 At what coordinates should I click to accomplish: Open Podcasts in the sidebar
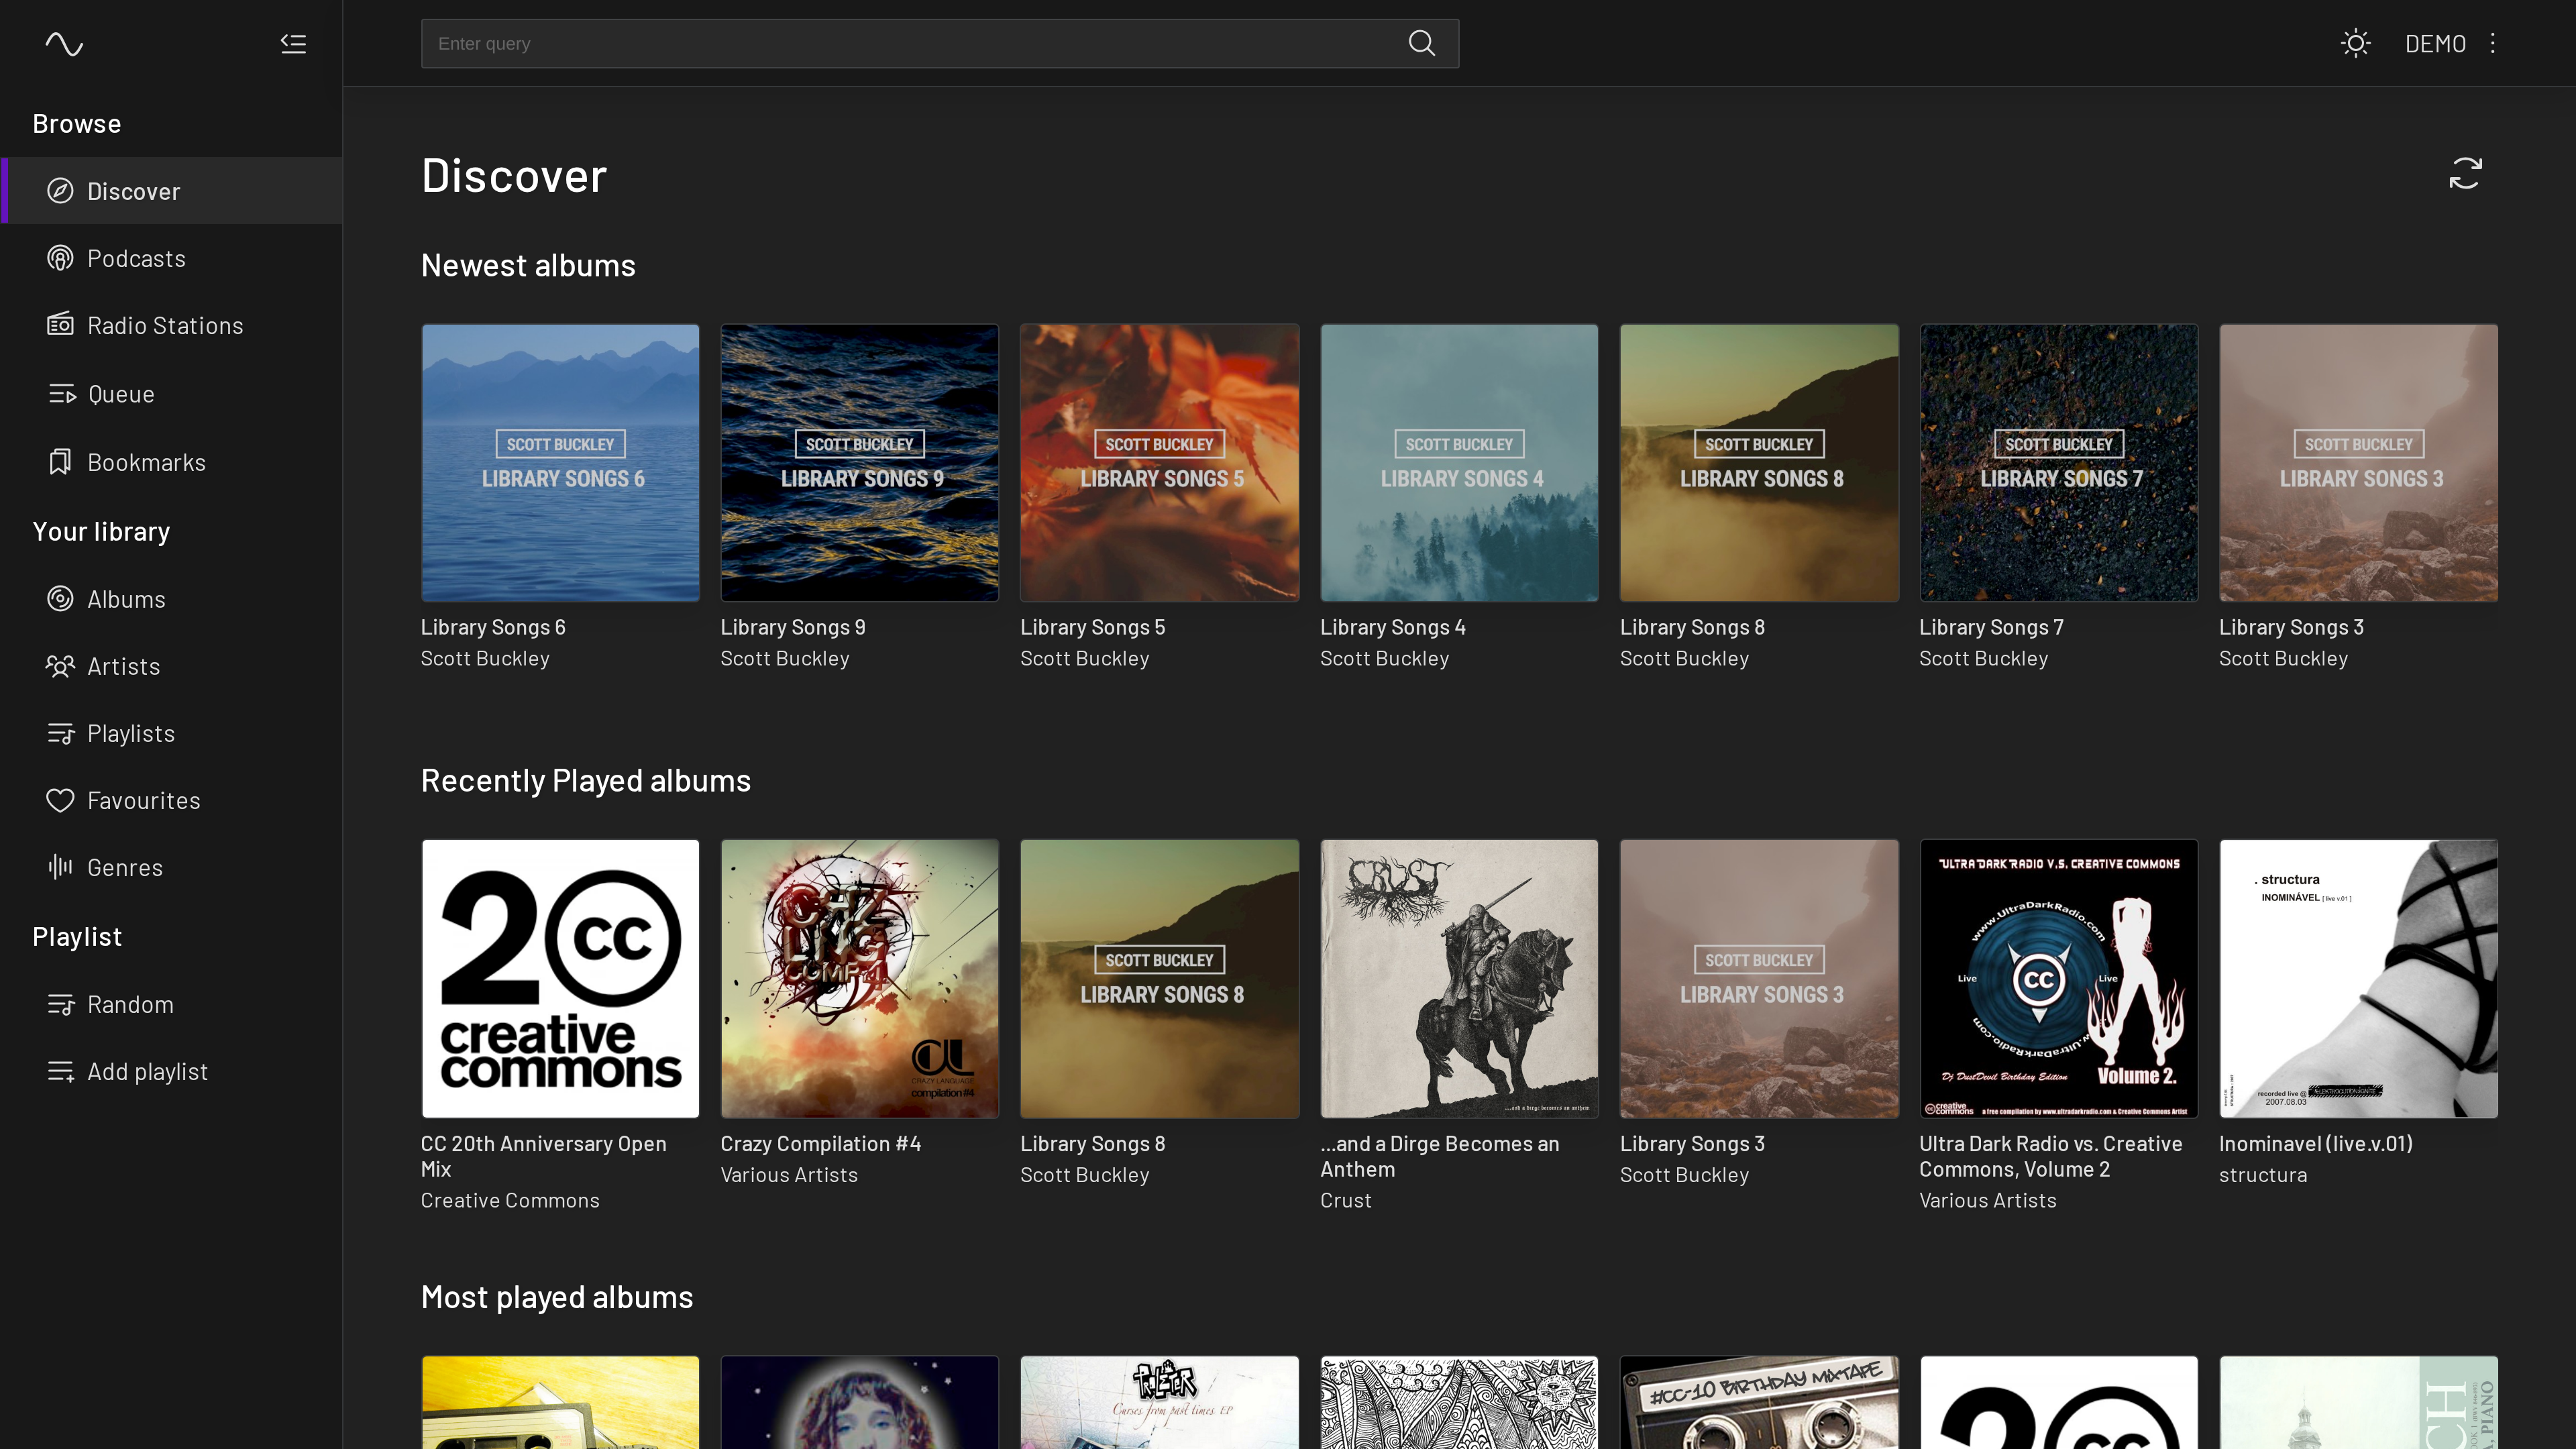coord(136,259)
